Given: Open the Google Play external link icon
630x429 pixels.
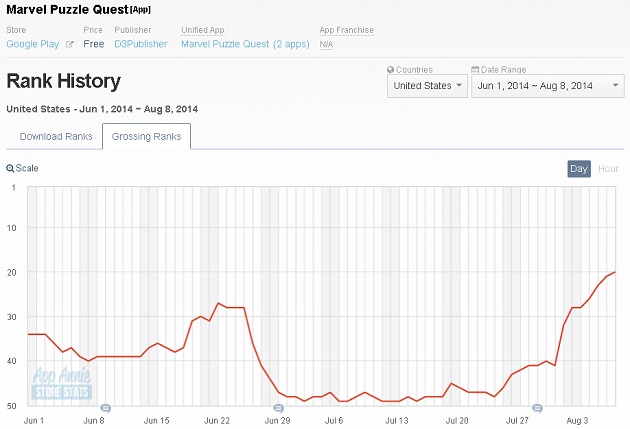Looking at the screenshot, I should [x=70, y=44].
